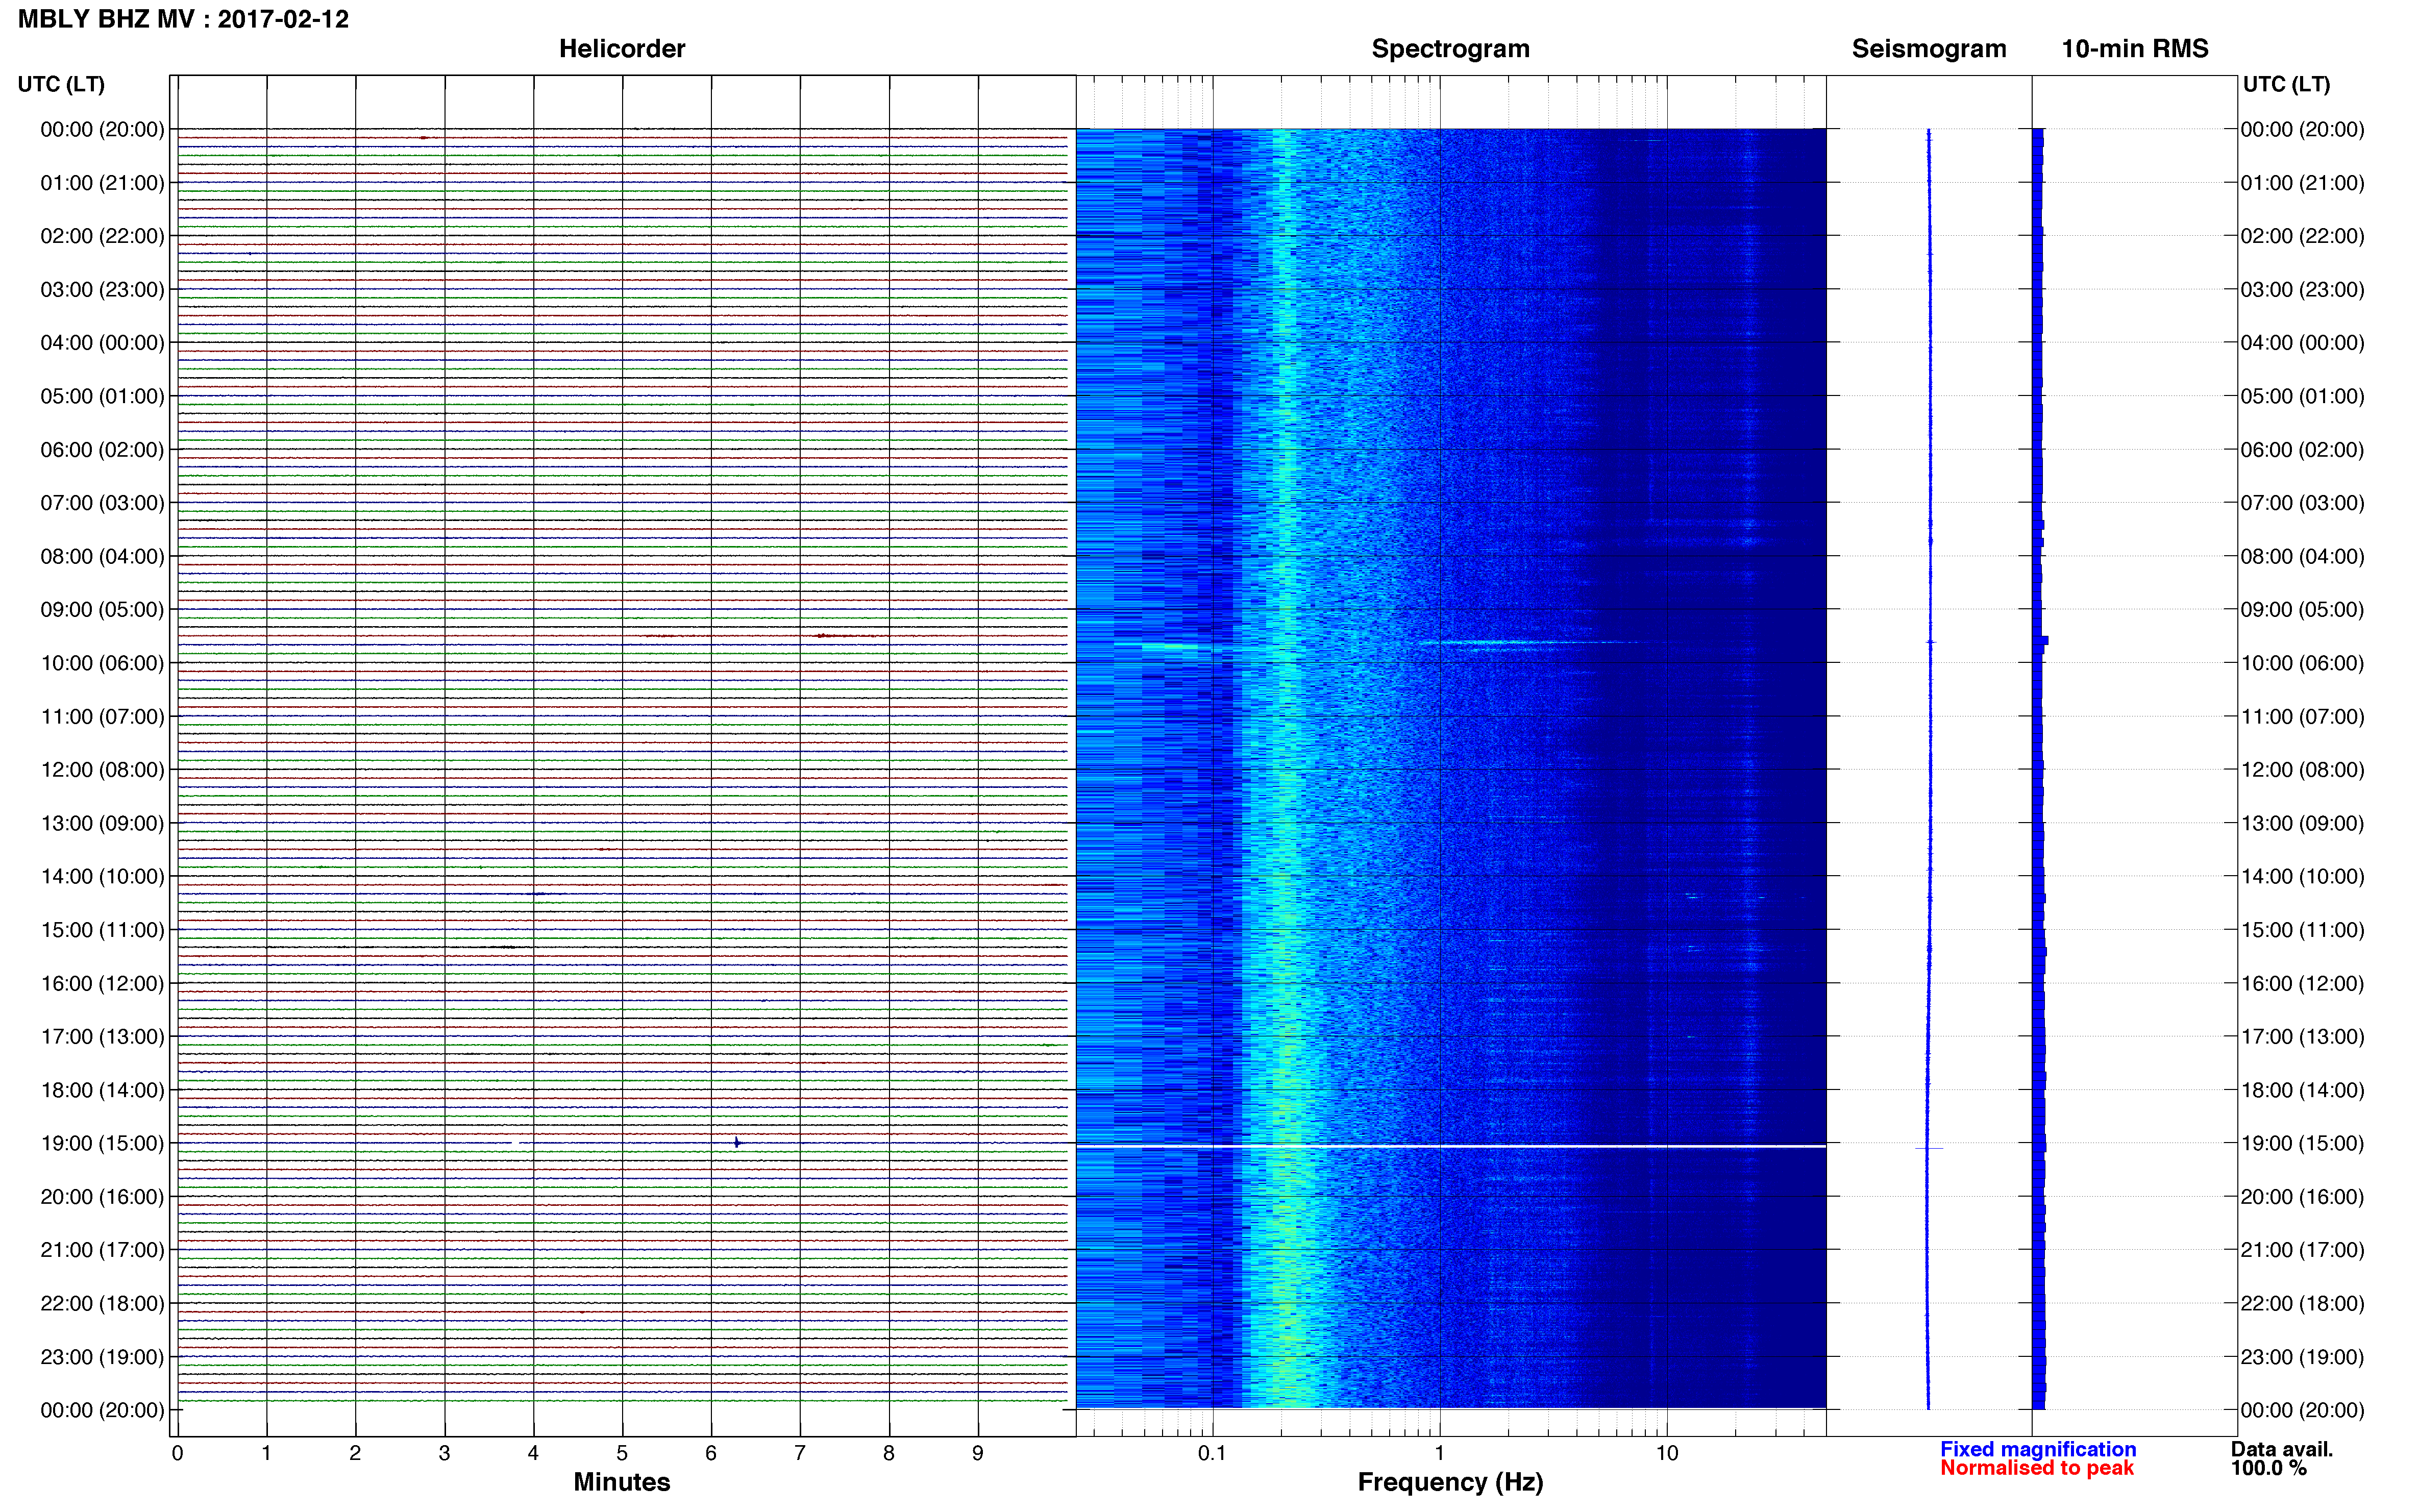Click the "Frequency (Hz)" axis label
This screenshot has height=1512, width=2419.
click(x=1450, y=1483)
